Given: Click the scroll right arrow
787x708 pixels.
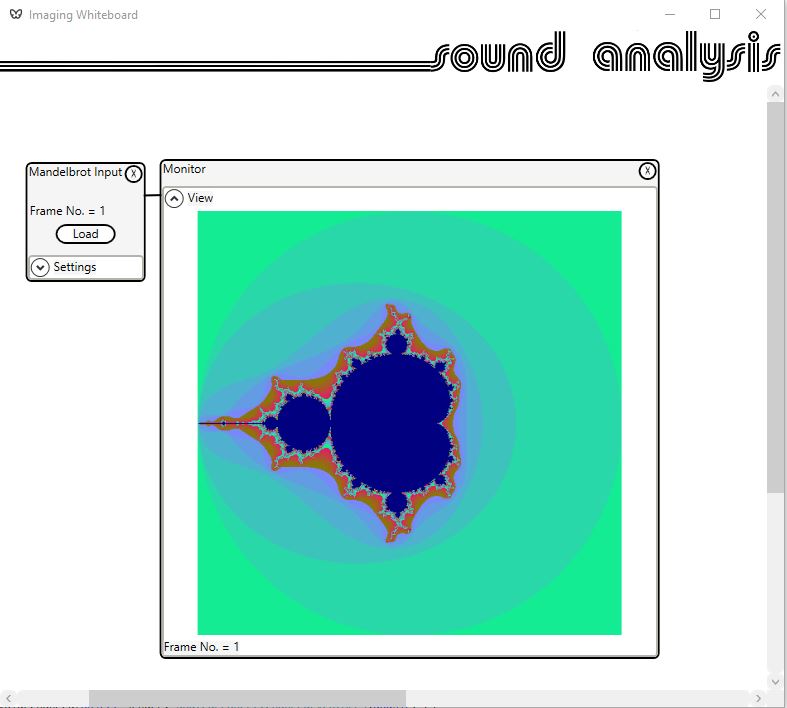Looking at the screenshot, I should [758, 698].
